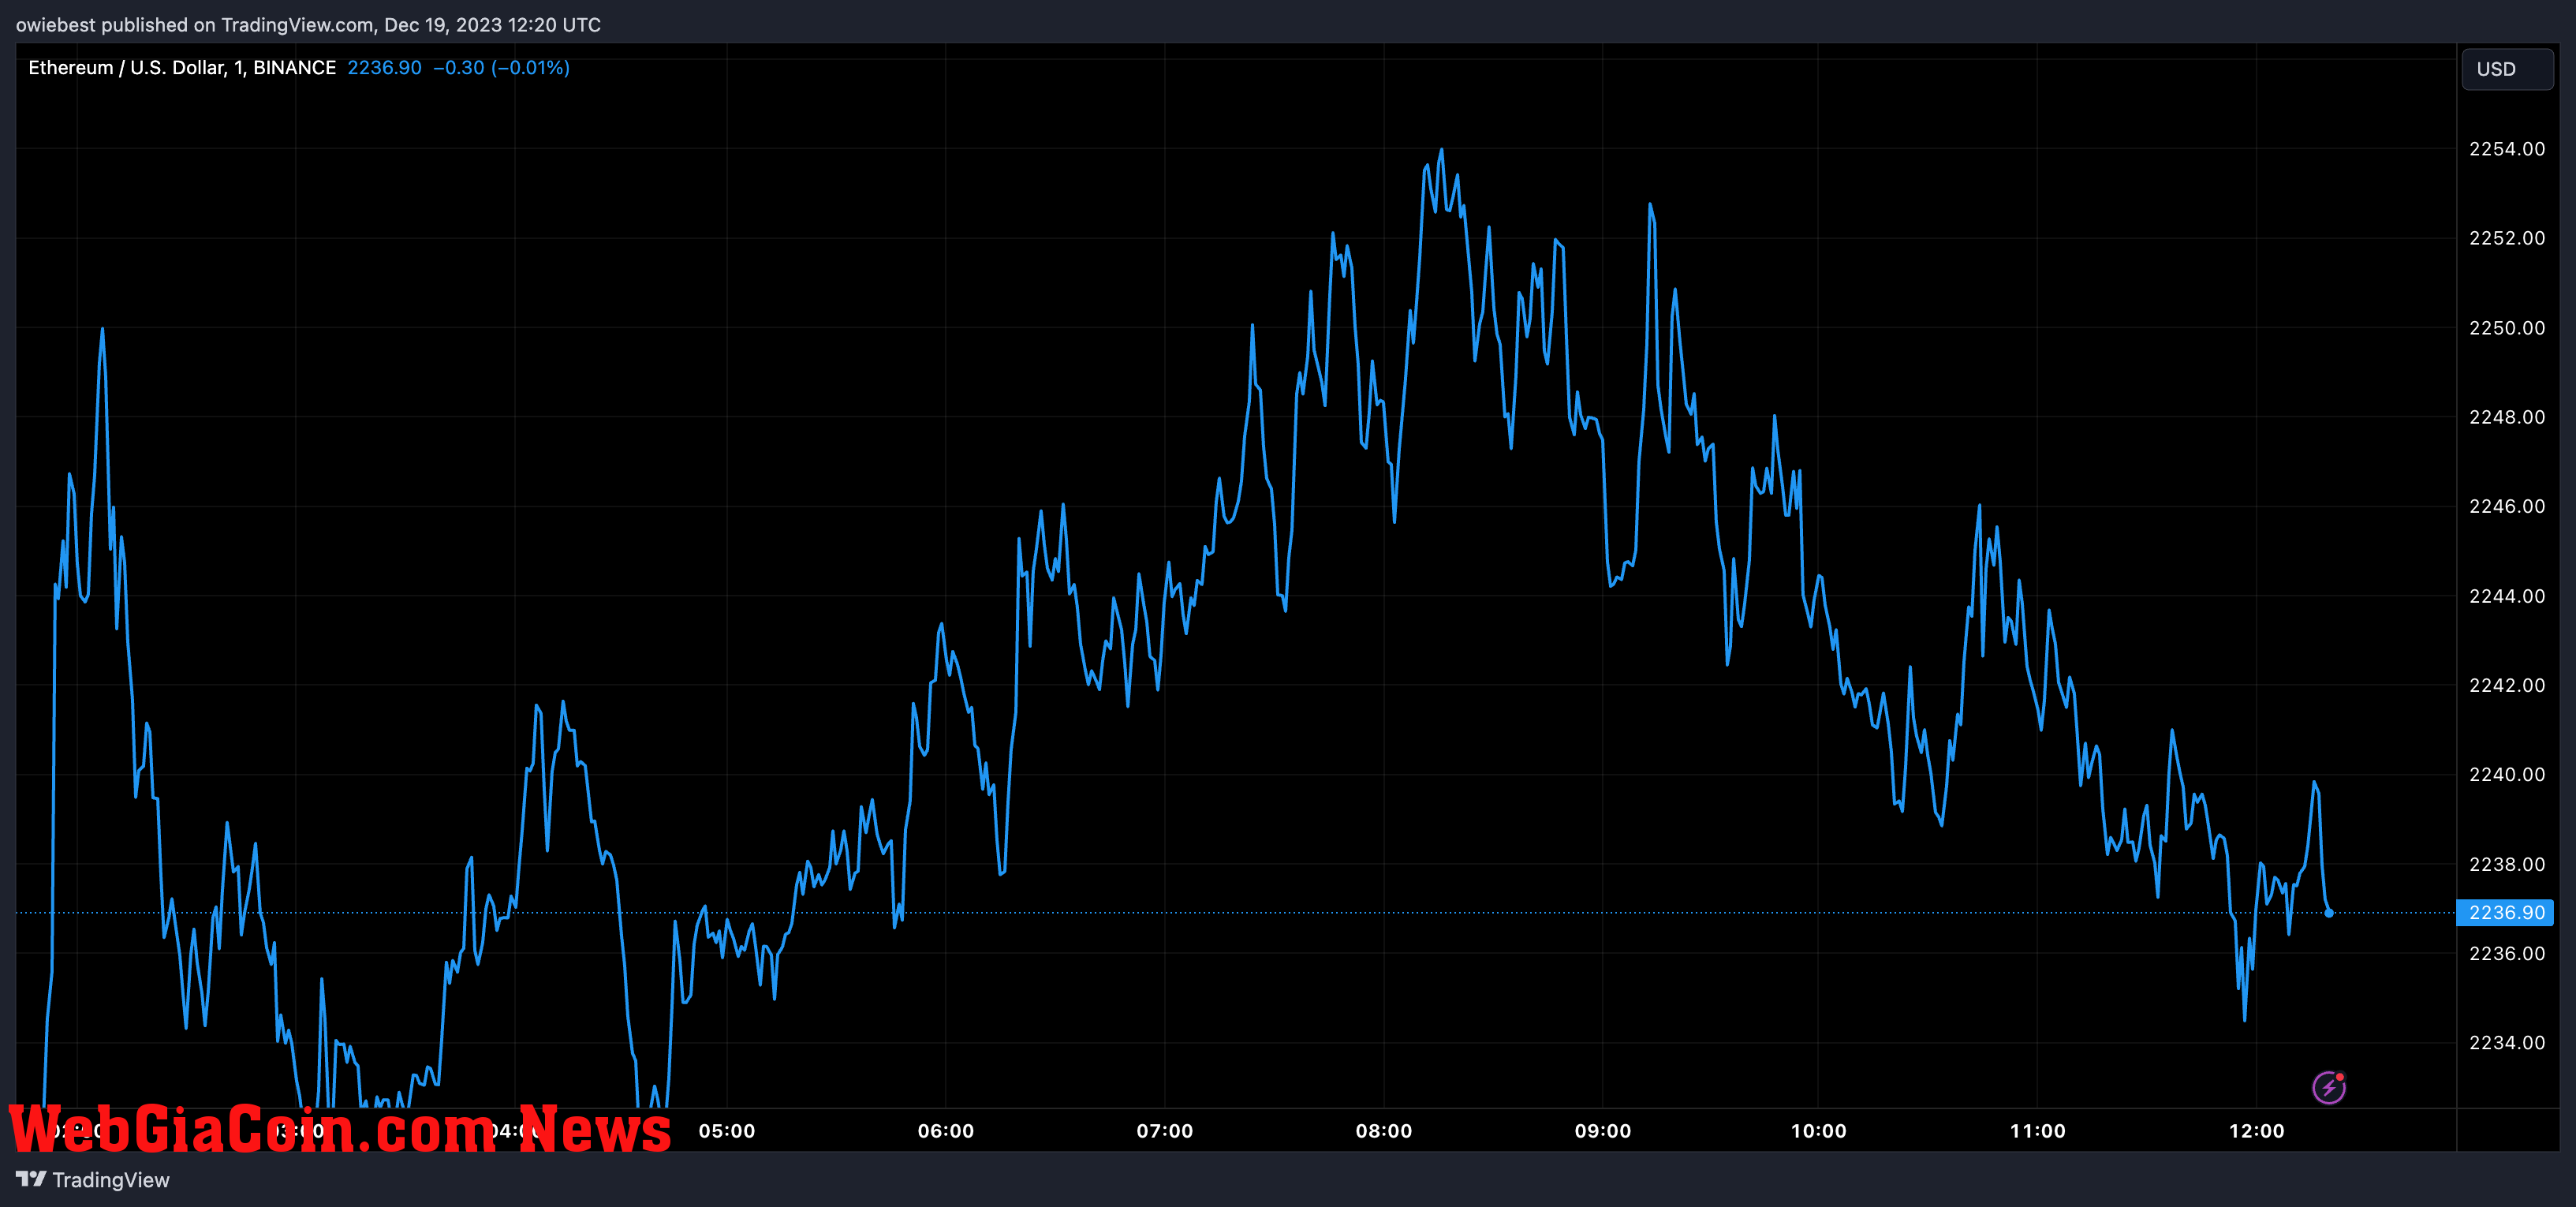Click the 12:00 time axis label
The width and height of the screenshot is (2576, 1207).
tap(2257, 1131)
